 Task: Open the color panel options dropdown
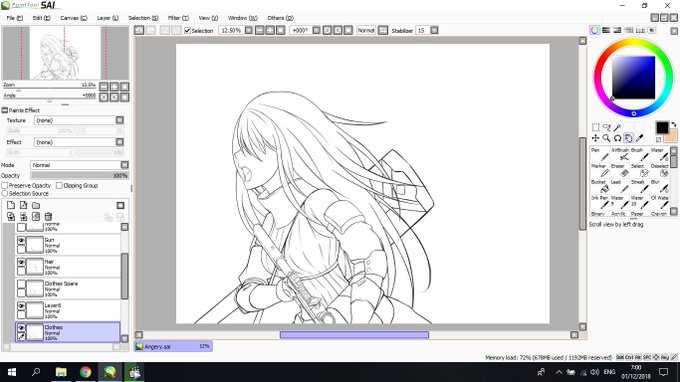click(x=674, y=31)
